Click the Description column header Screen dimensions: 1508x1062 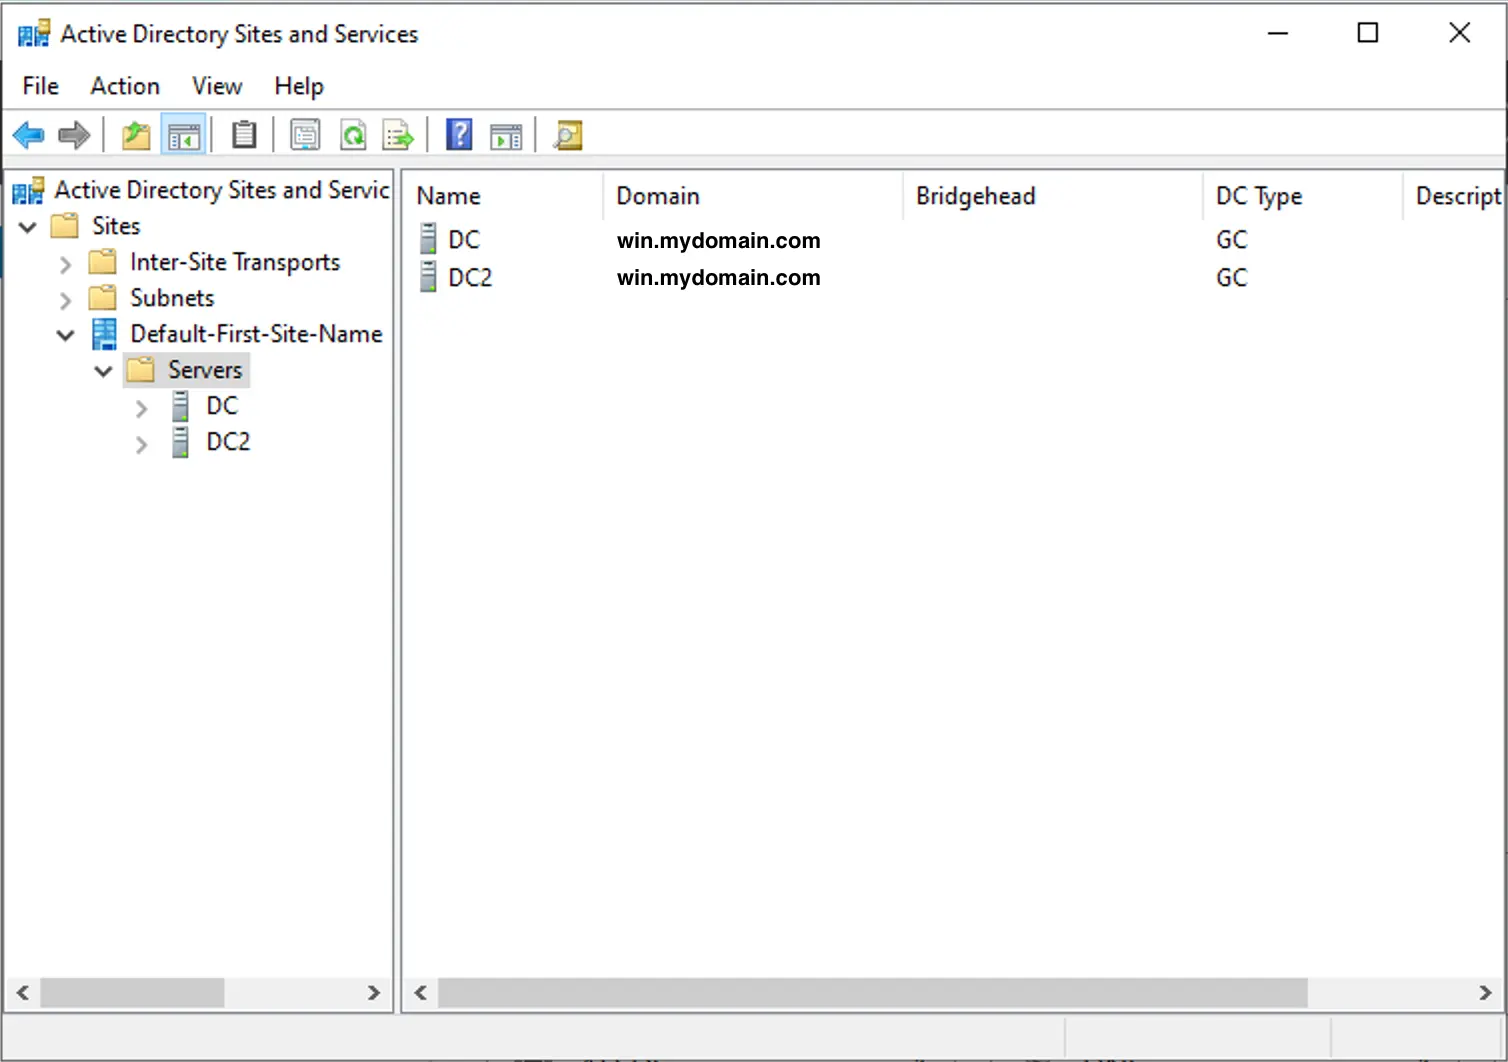pyautogui.click(x=1453, y=196)
